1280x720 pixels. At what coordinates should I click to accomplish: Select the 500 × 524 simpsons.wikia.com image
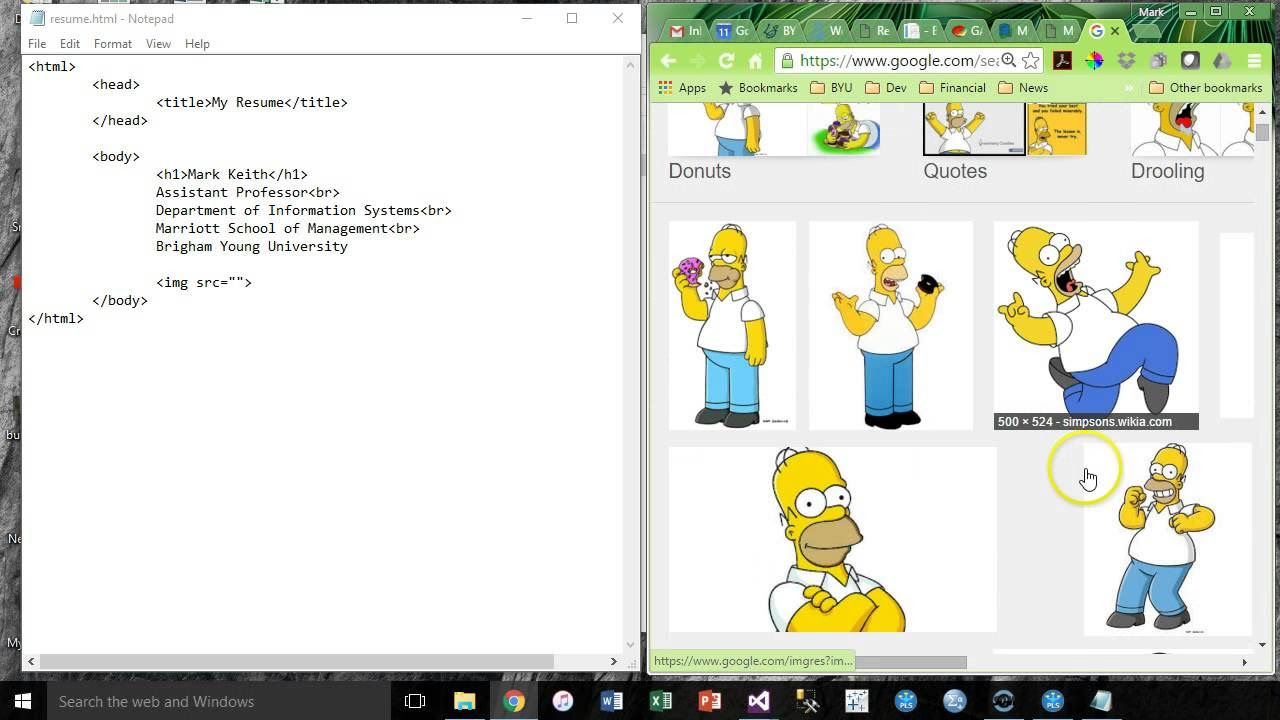pyautogui.click(x=1096, y=325)
